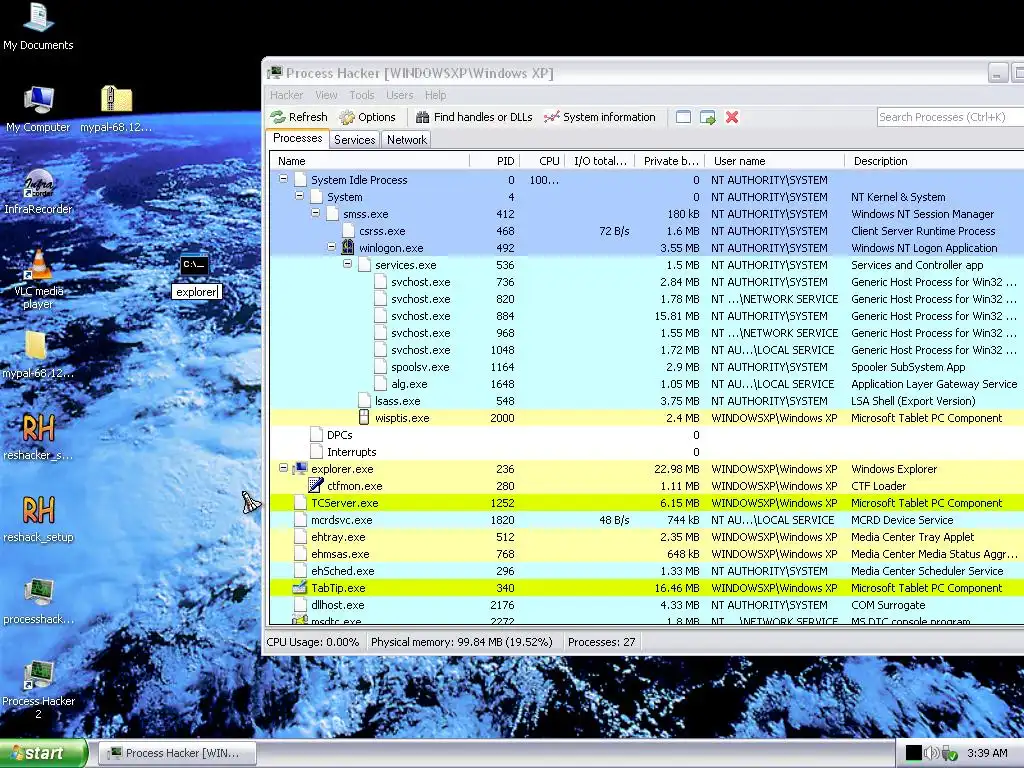
Task: Click Processes: 27 status entry
Action: (x=601, y=642)
